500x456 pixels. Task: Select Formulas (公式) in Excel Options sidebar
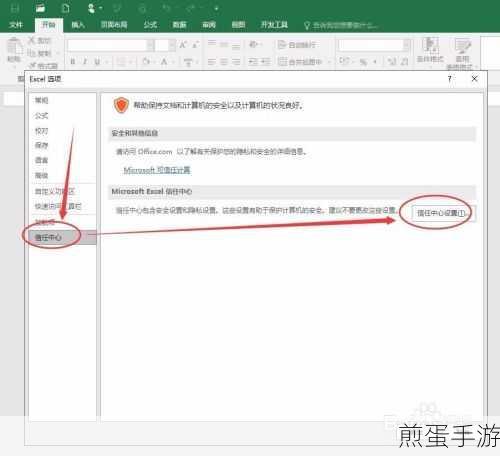click(x=42, y=116)
